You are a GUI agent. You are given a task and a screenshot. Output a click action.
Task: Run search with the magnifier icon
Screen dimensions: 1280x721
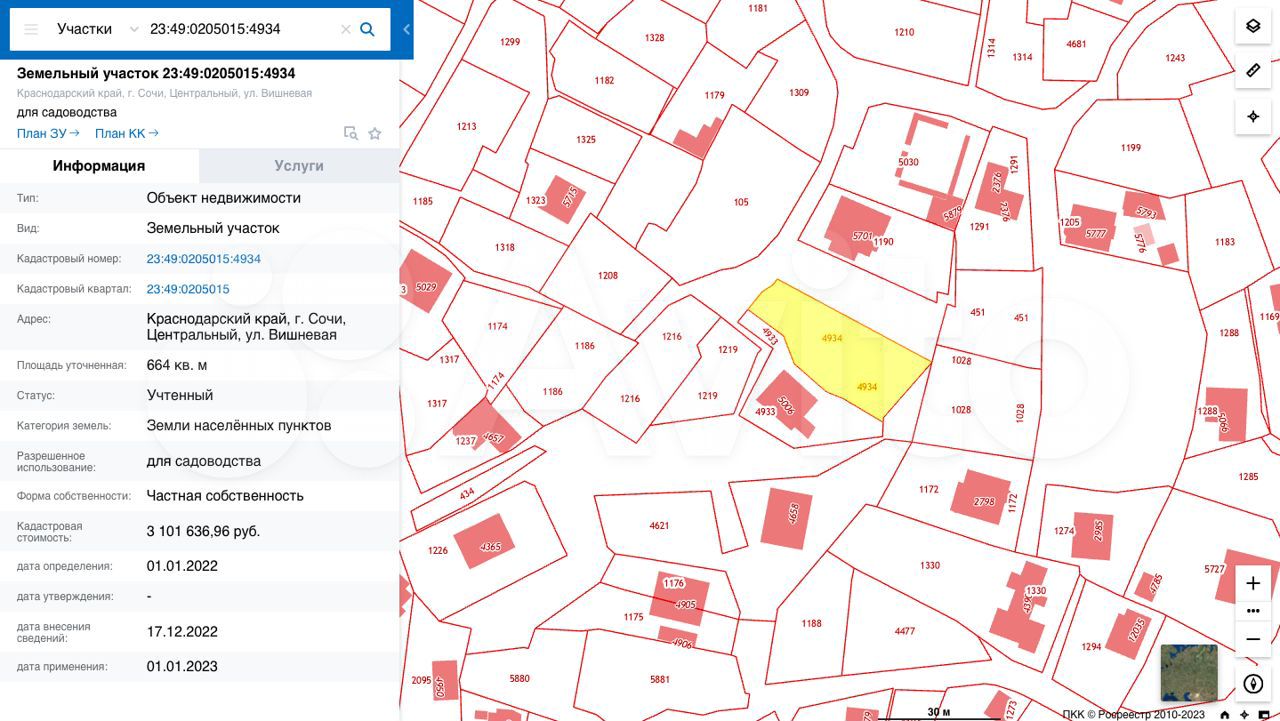click(x=368, y=29)
